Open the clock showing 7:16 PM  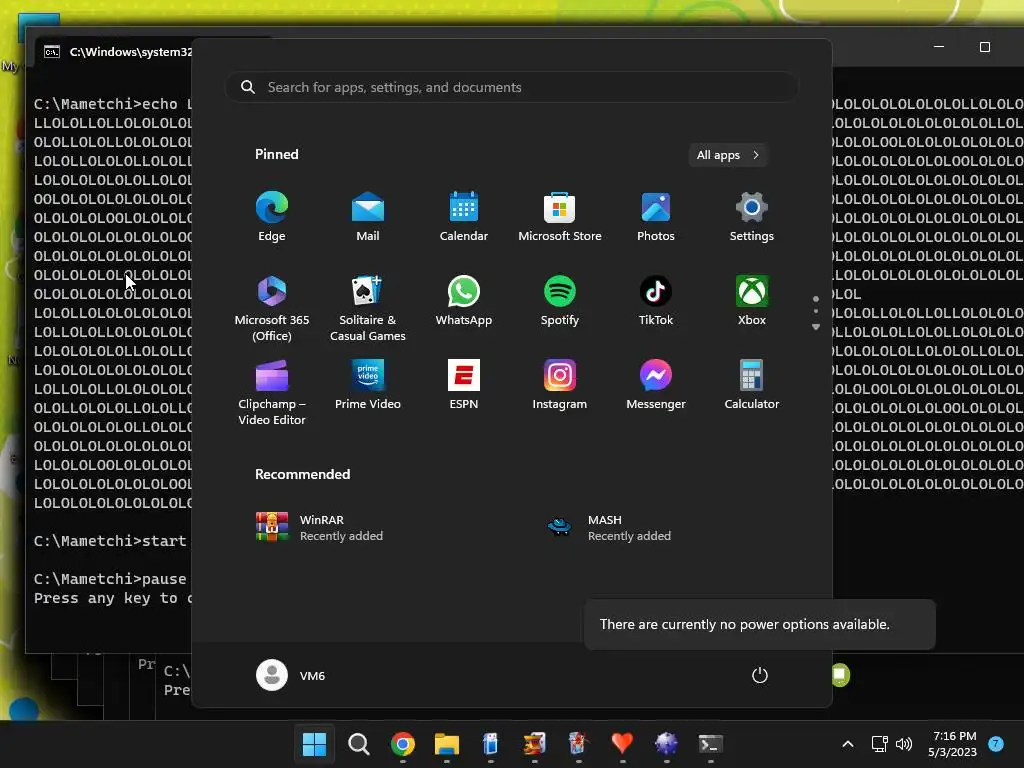[953, 744]
